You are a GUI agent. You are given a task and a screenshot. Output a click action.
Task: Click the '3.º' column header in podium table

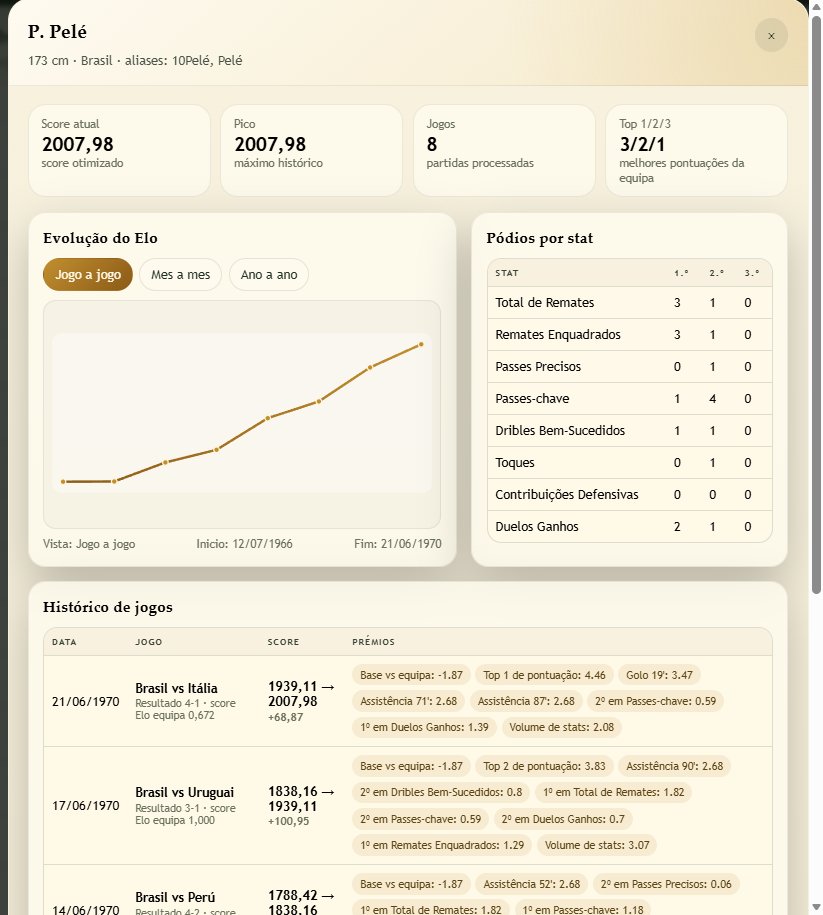(752, 273)
